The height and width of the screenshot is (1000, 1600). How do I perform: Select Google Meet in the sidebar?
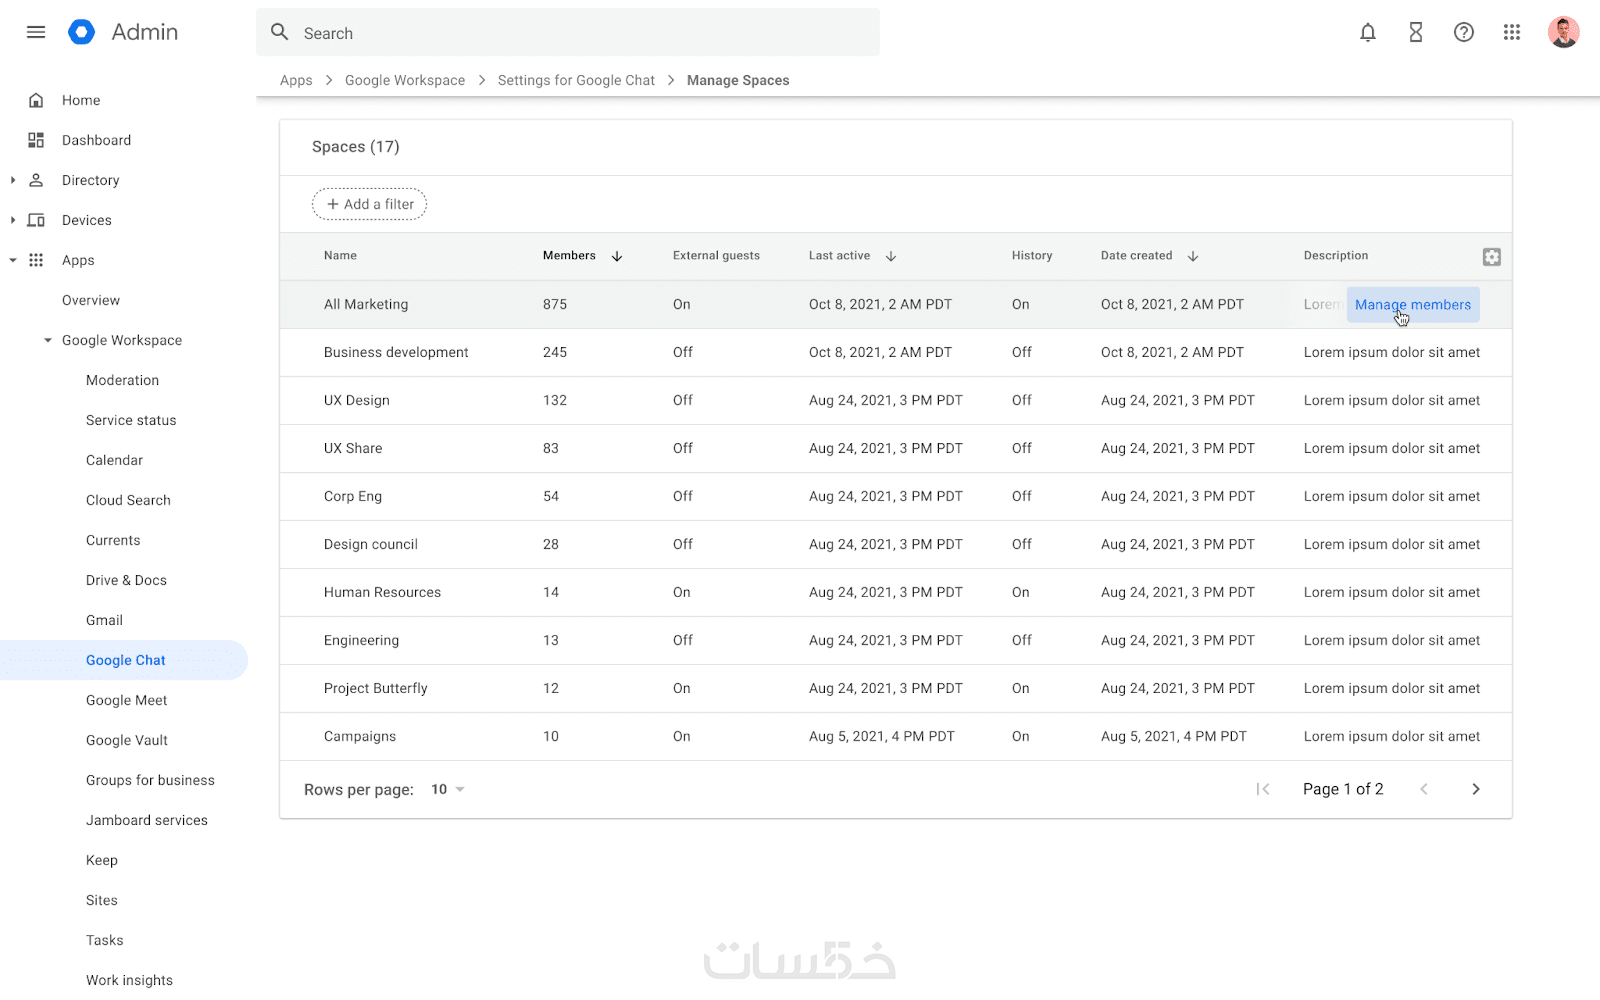pos(127,700)
